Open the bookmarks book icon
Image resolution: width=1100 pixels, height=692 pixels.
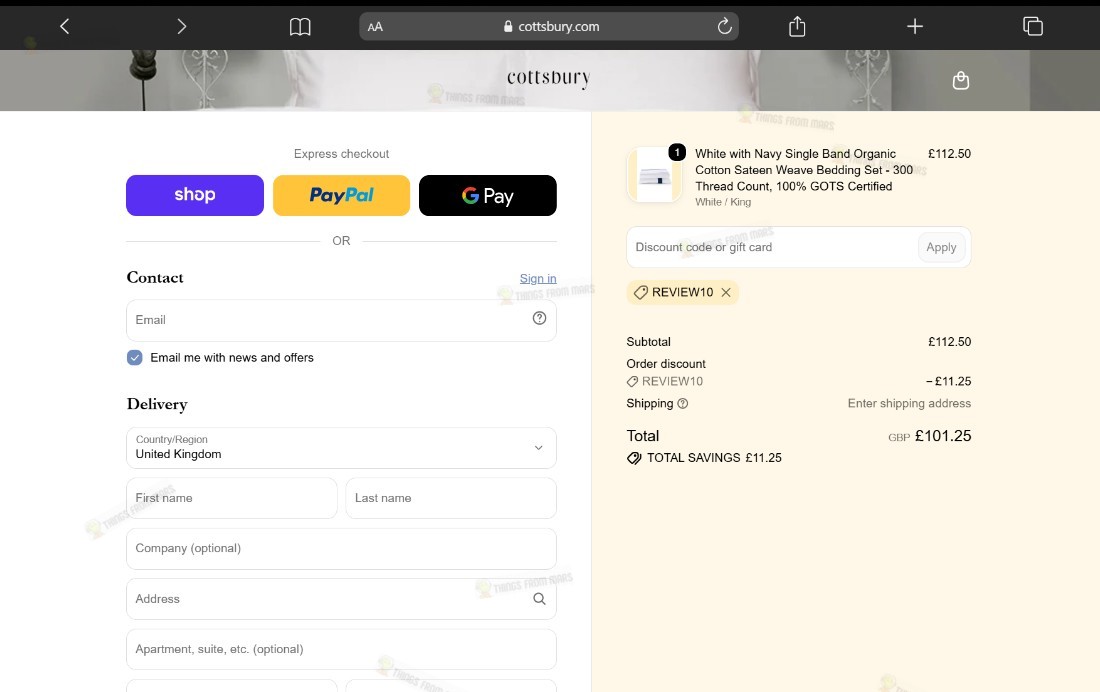coord(300,27)
